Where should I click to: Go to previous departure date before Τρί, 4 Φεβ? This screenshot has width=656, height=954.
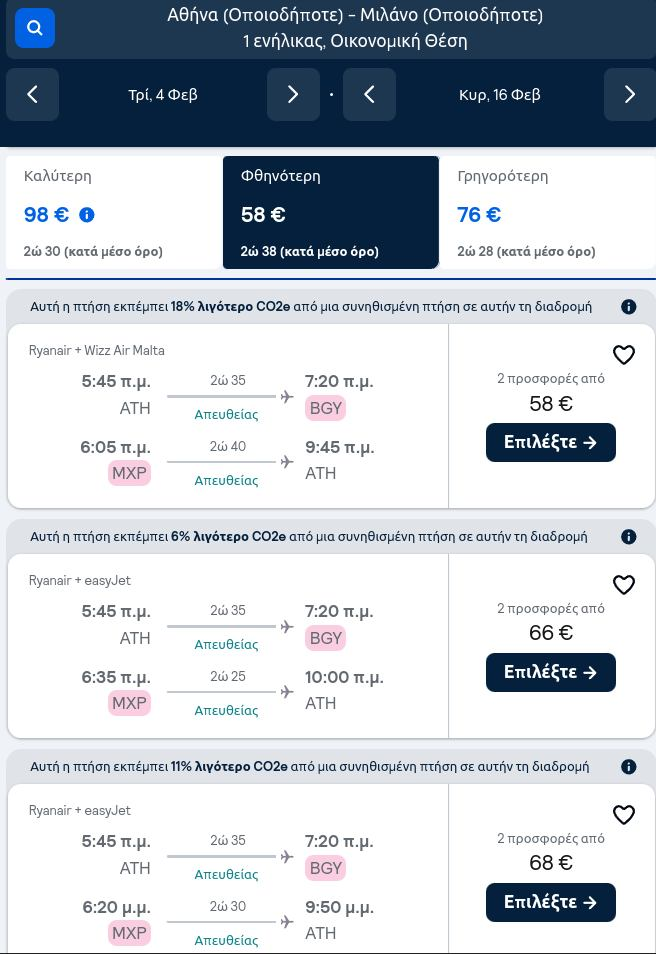coord(32,94)
